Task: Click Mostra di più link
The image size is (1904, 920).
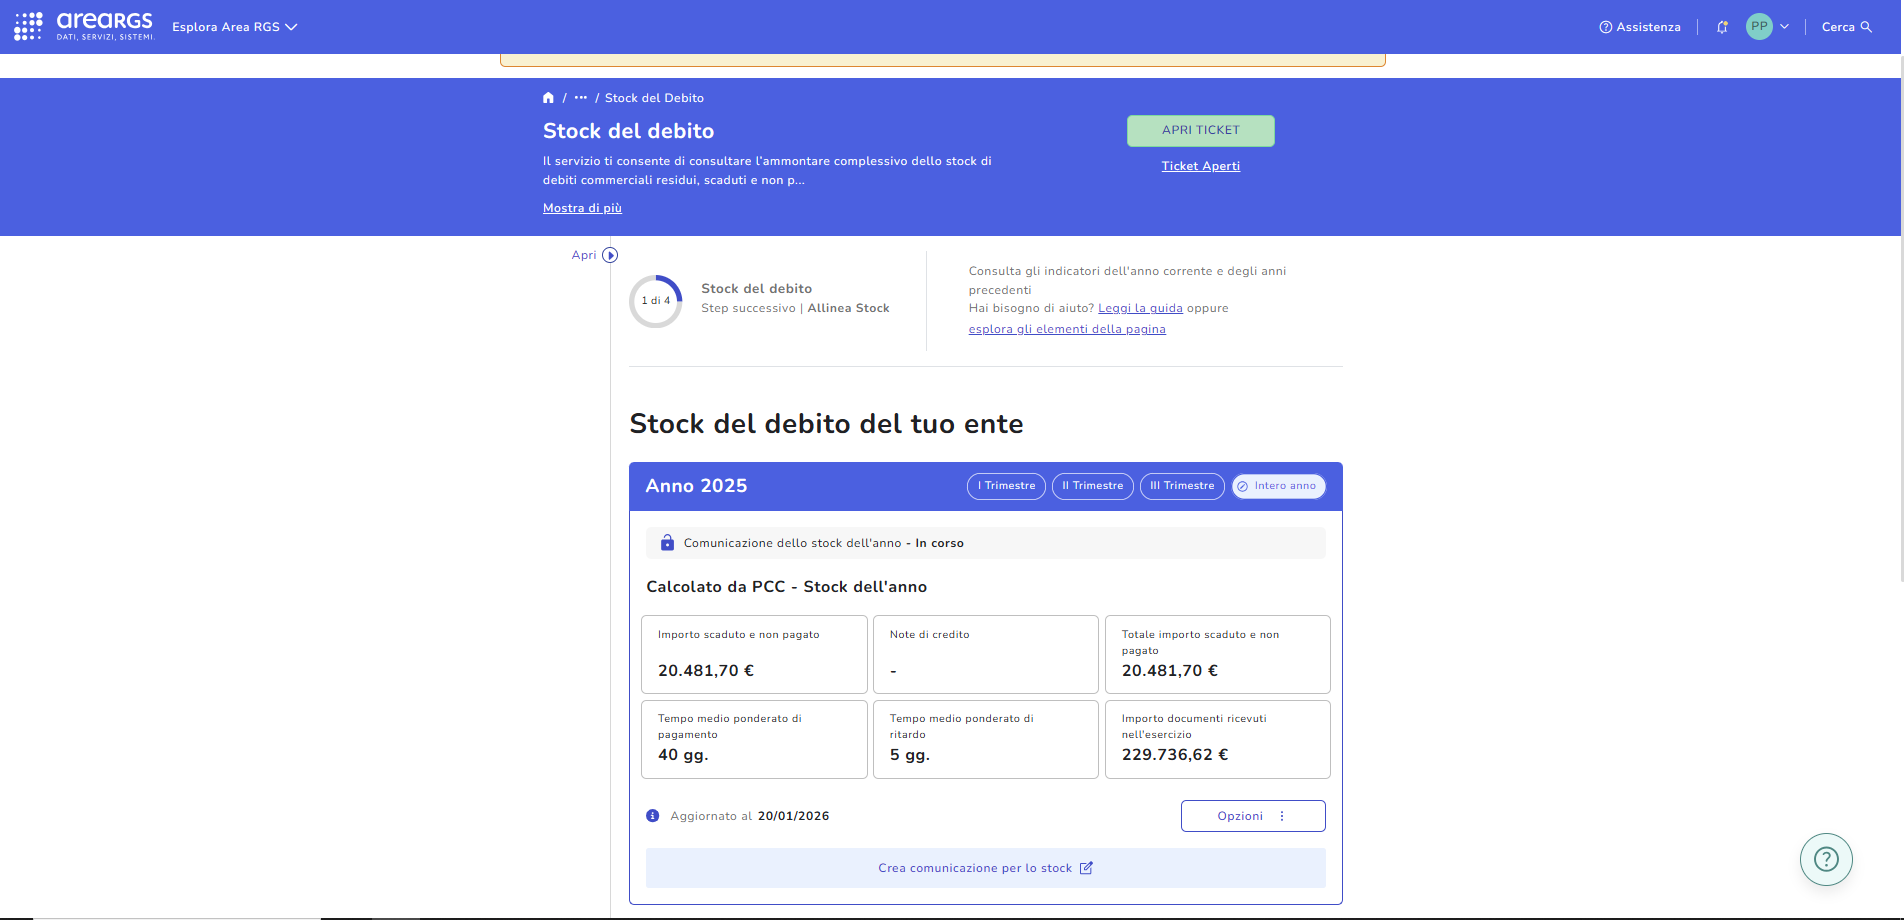Action: pyautogui.click(x=582, y=208)
